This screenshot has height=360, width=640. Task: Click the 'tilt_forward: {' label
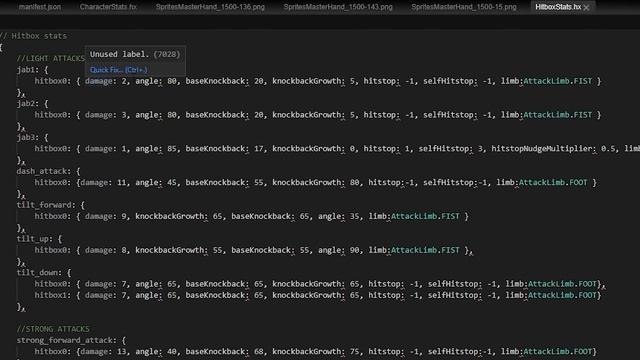(x=51, y=205)
